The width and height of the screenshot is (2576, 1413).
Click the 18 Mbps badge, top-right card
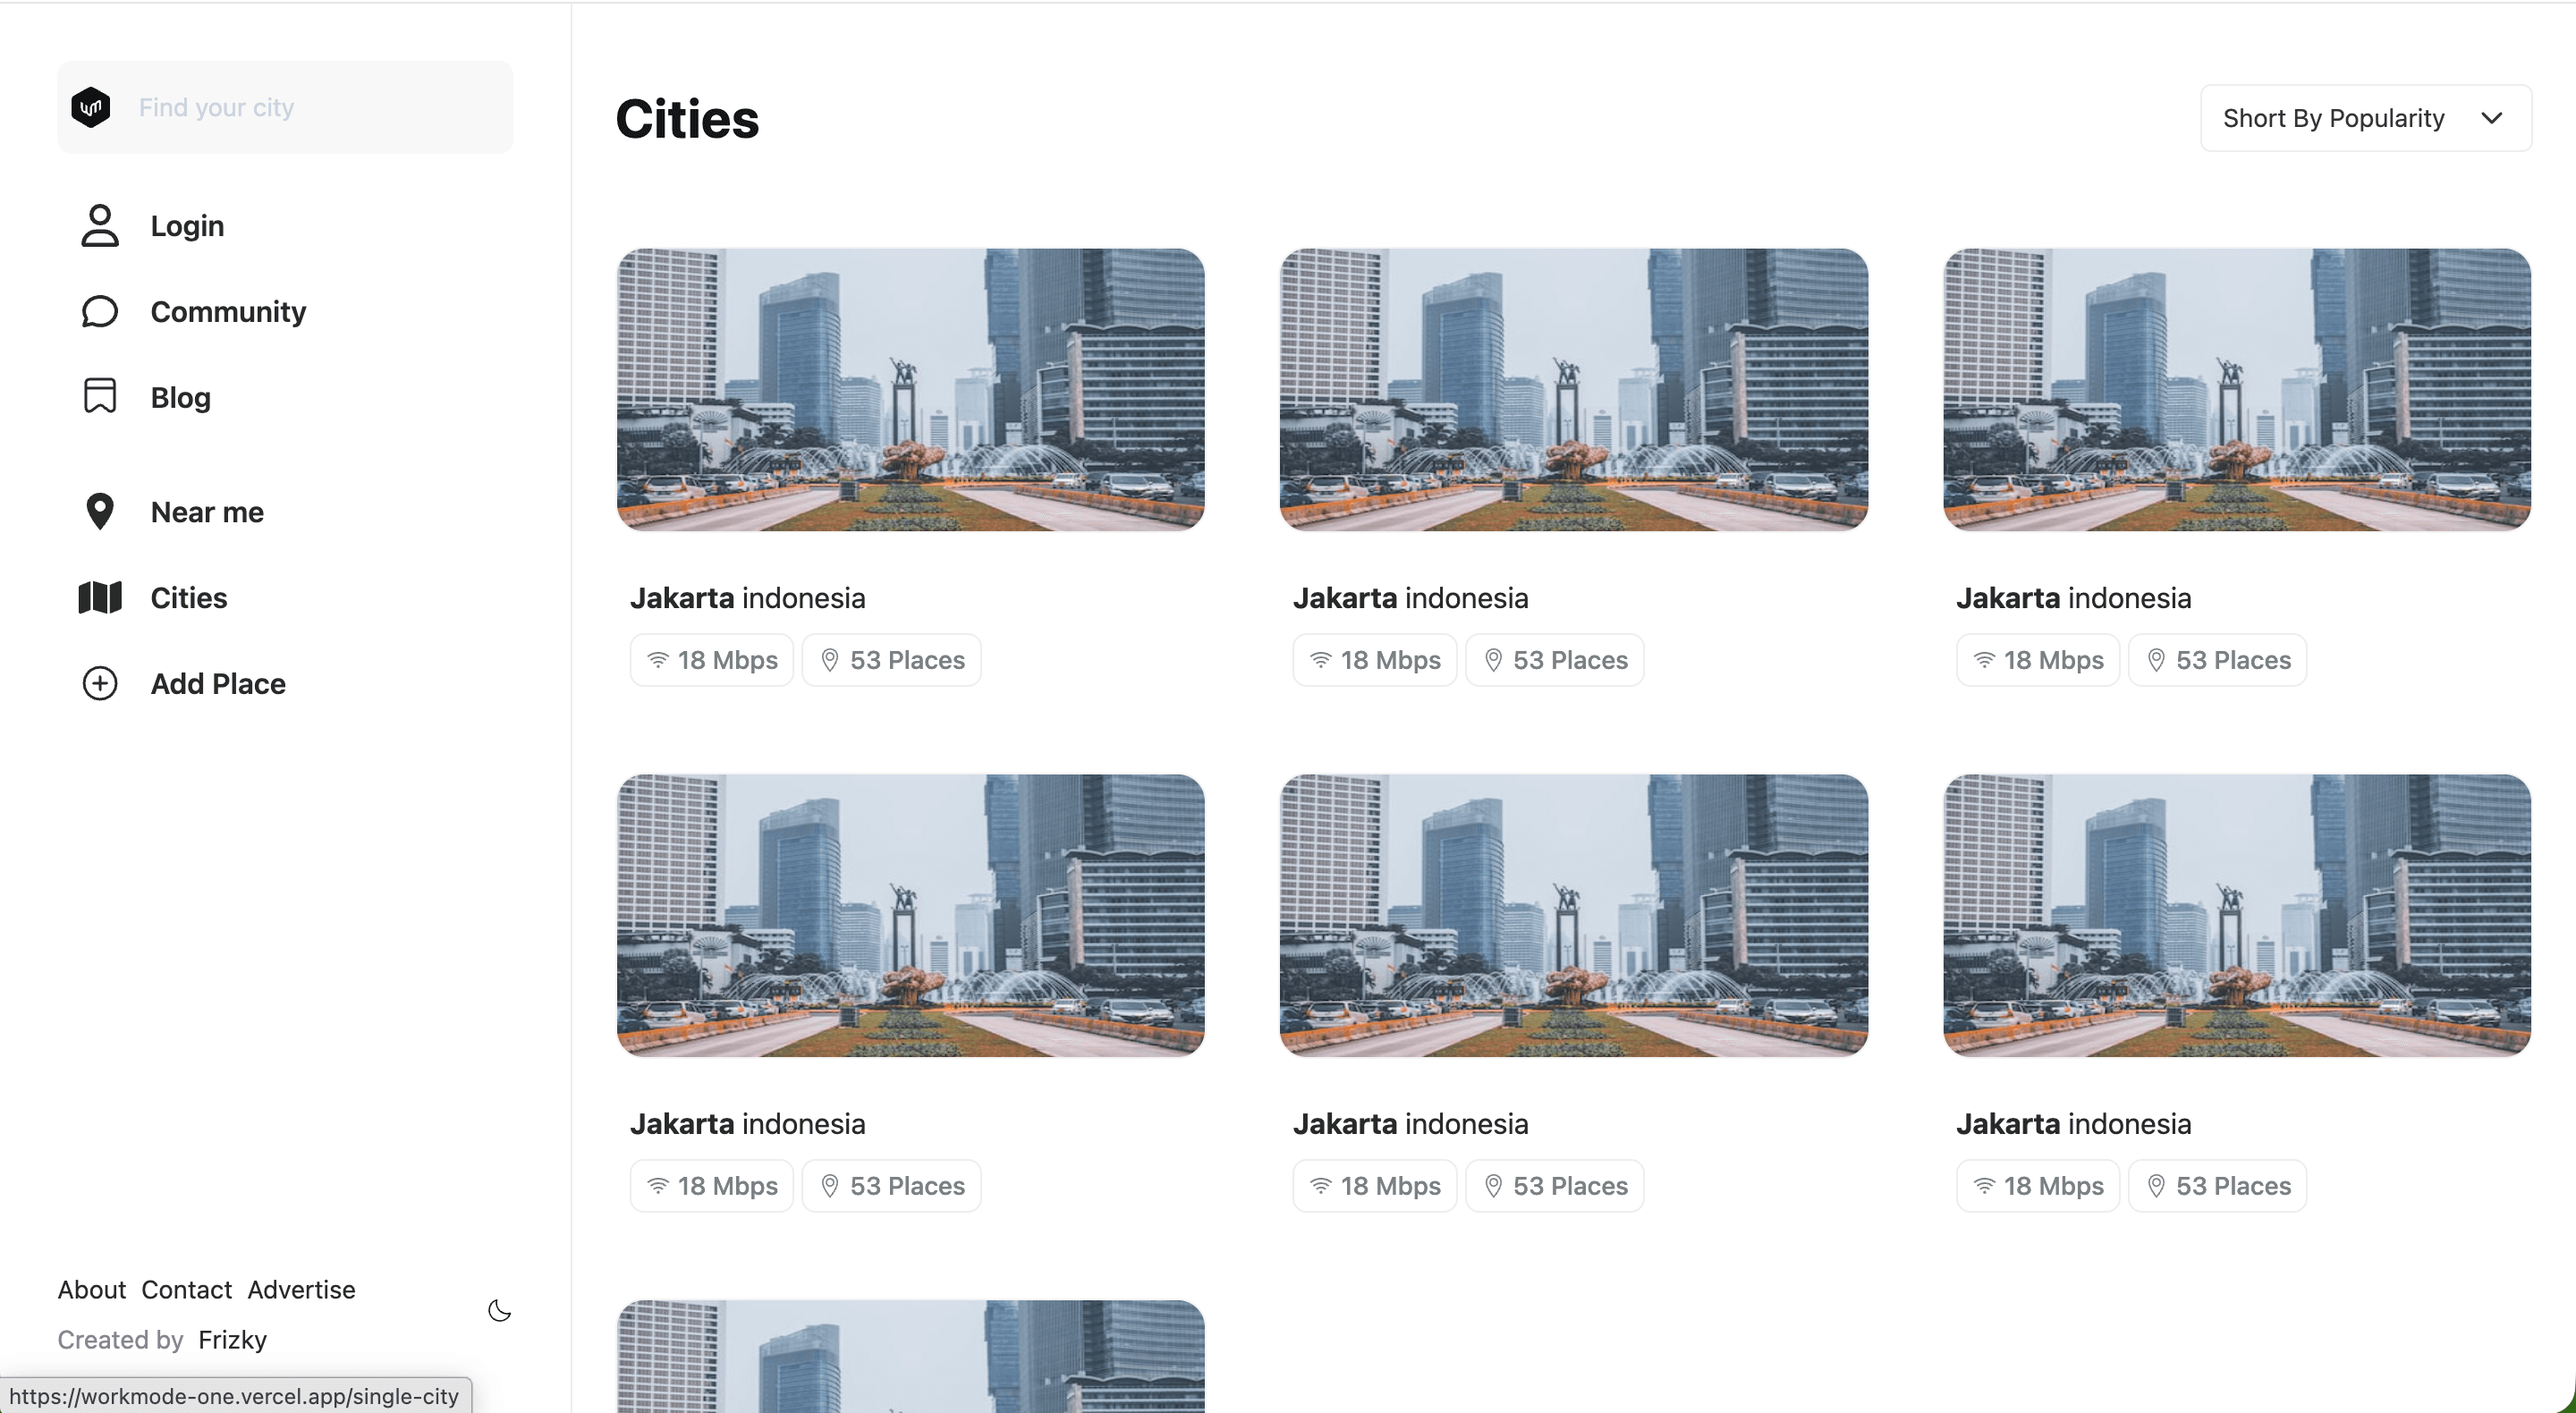pyautogui.click(x=2037, y=660)
